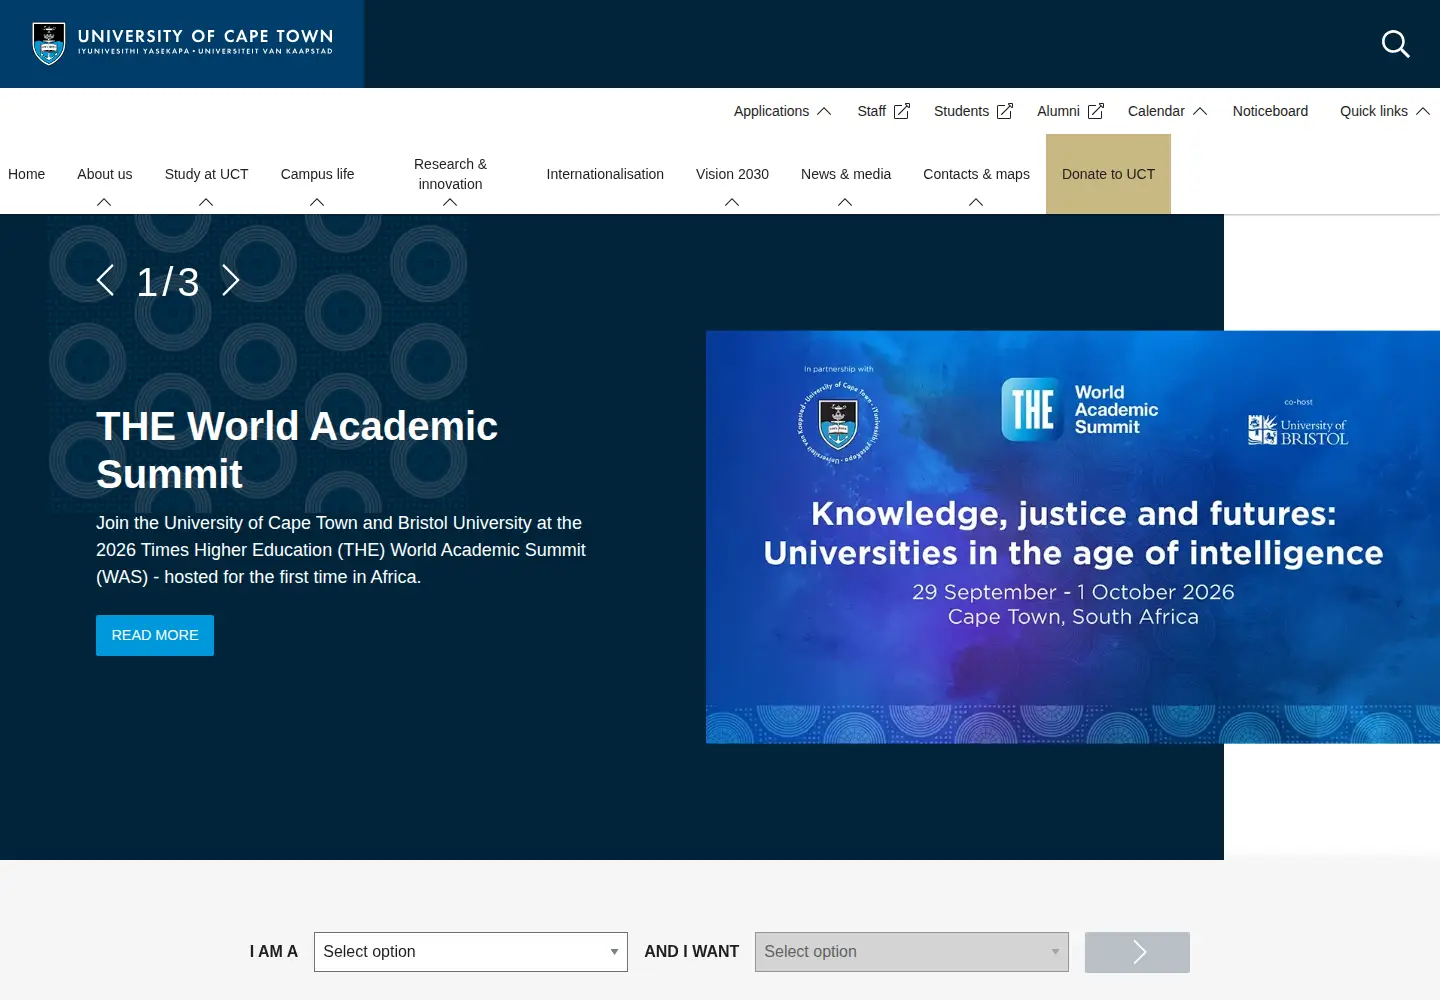Image resolution: width=1440 pixels, height=1000 pixels.
Task: Open the Study at UCT menu item
Action: pyautogui.click(x=207, y=174)
